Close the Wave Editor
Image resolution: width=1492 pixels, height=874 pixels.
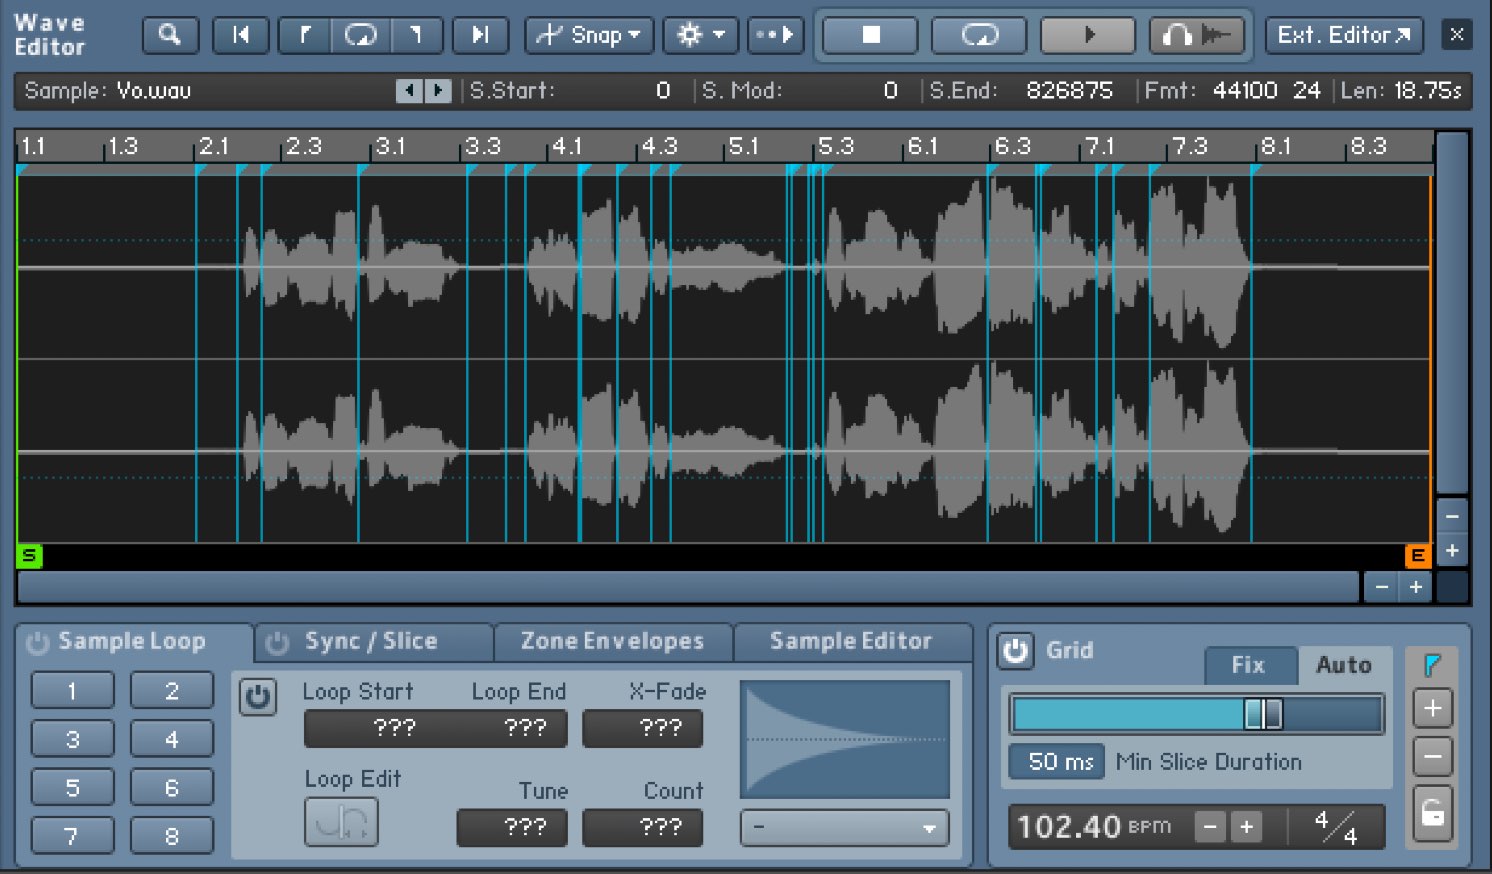(1457, 35)
